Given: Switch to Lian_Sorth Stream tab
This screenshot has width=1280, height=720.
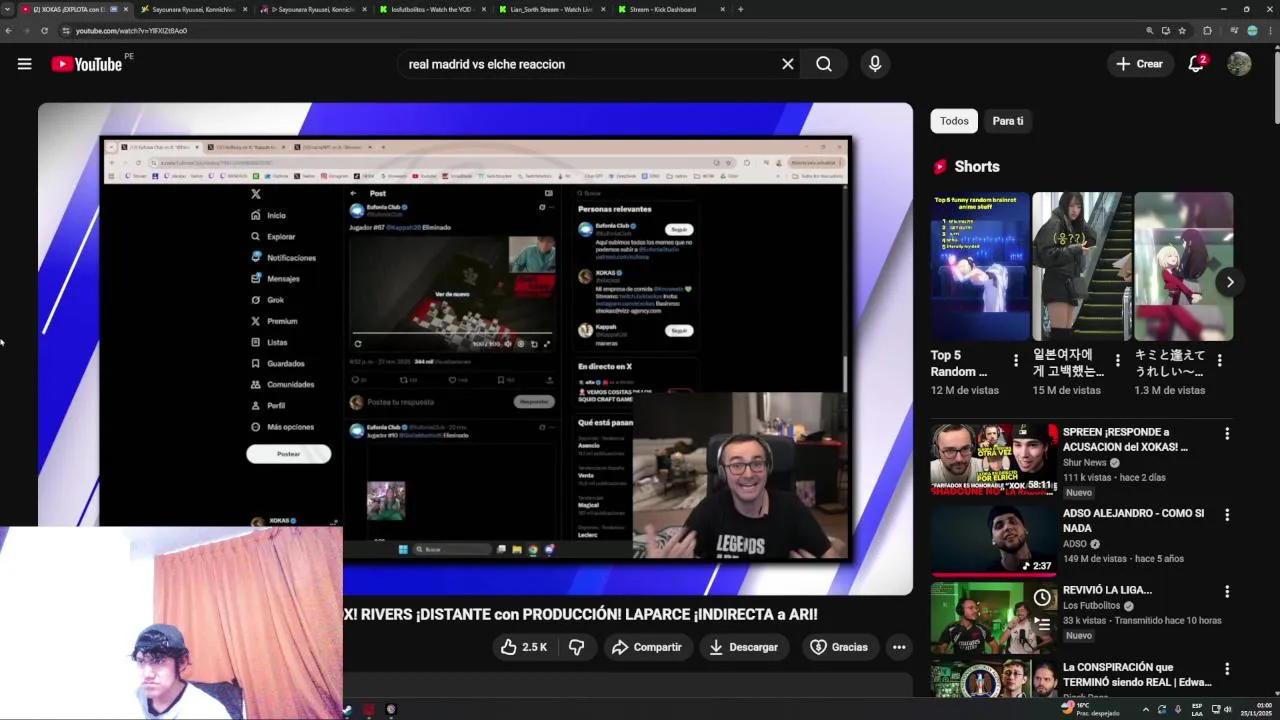Looking at the screenshot, I should coord(550,9).
